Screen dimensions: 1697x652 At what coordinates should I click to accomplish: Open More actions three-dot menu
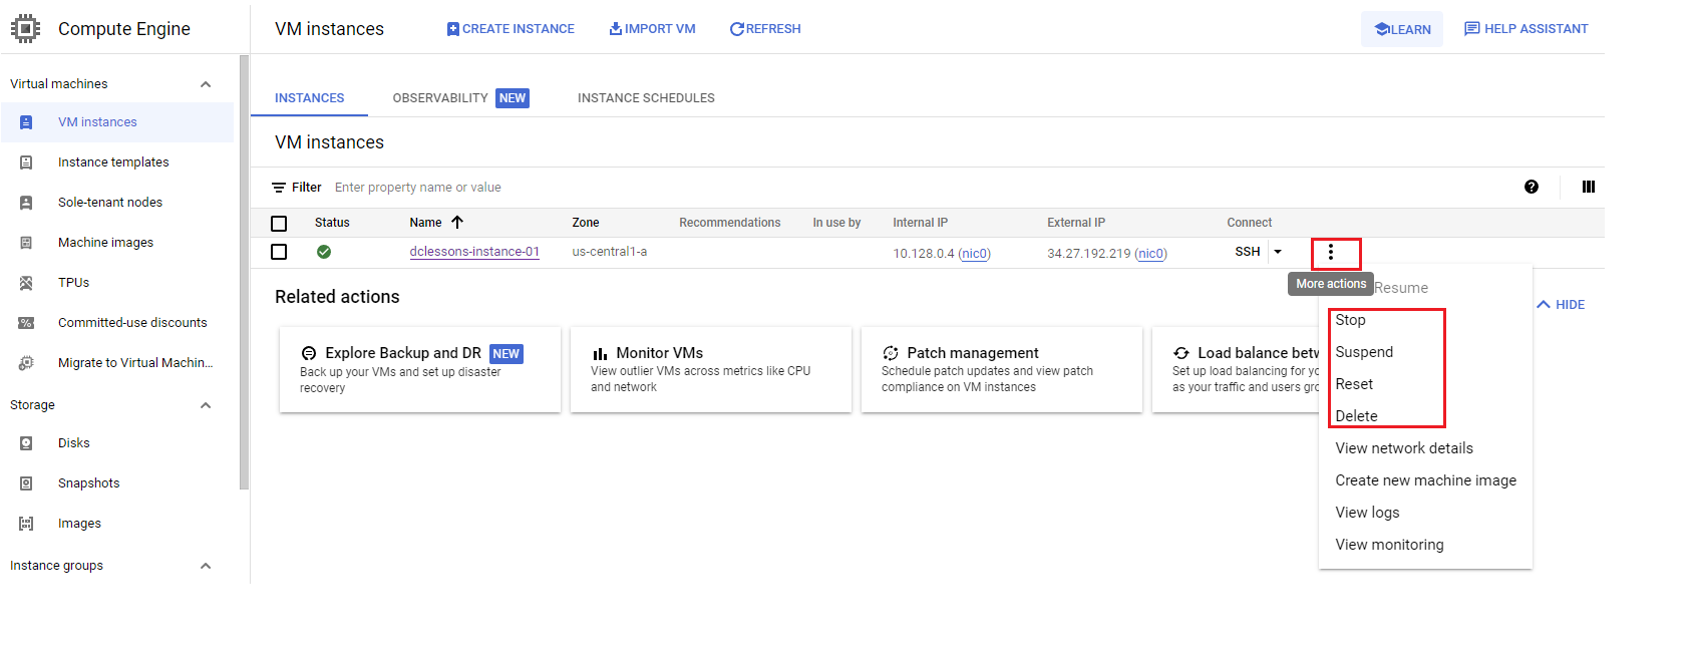(x=1330, y=252)
